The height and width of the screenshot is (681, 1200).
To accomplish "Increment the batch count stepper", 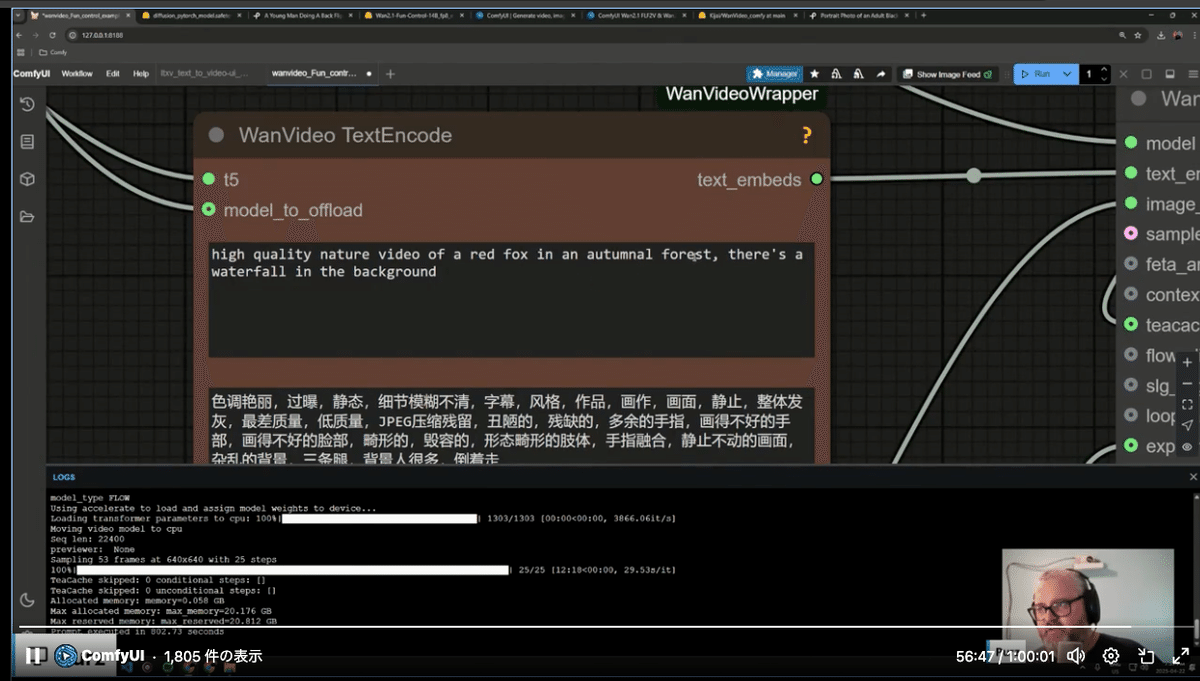I will [x=1104, y=69].
